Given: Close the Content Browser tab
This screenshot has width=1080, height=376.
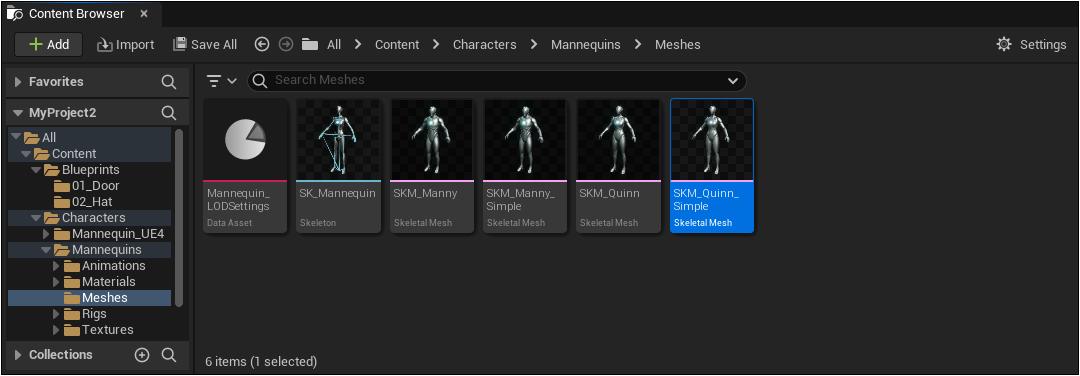Looking at the screenshot, I should click(143, 14).
